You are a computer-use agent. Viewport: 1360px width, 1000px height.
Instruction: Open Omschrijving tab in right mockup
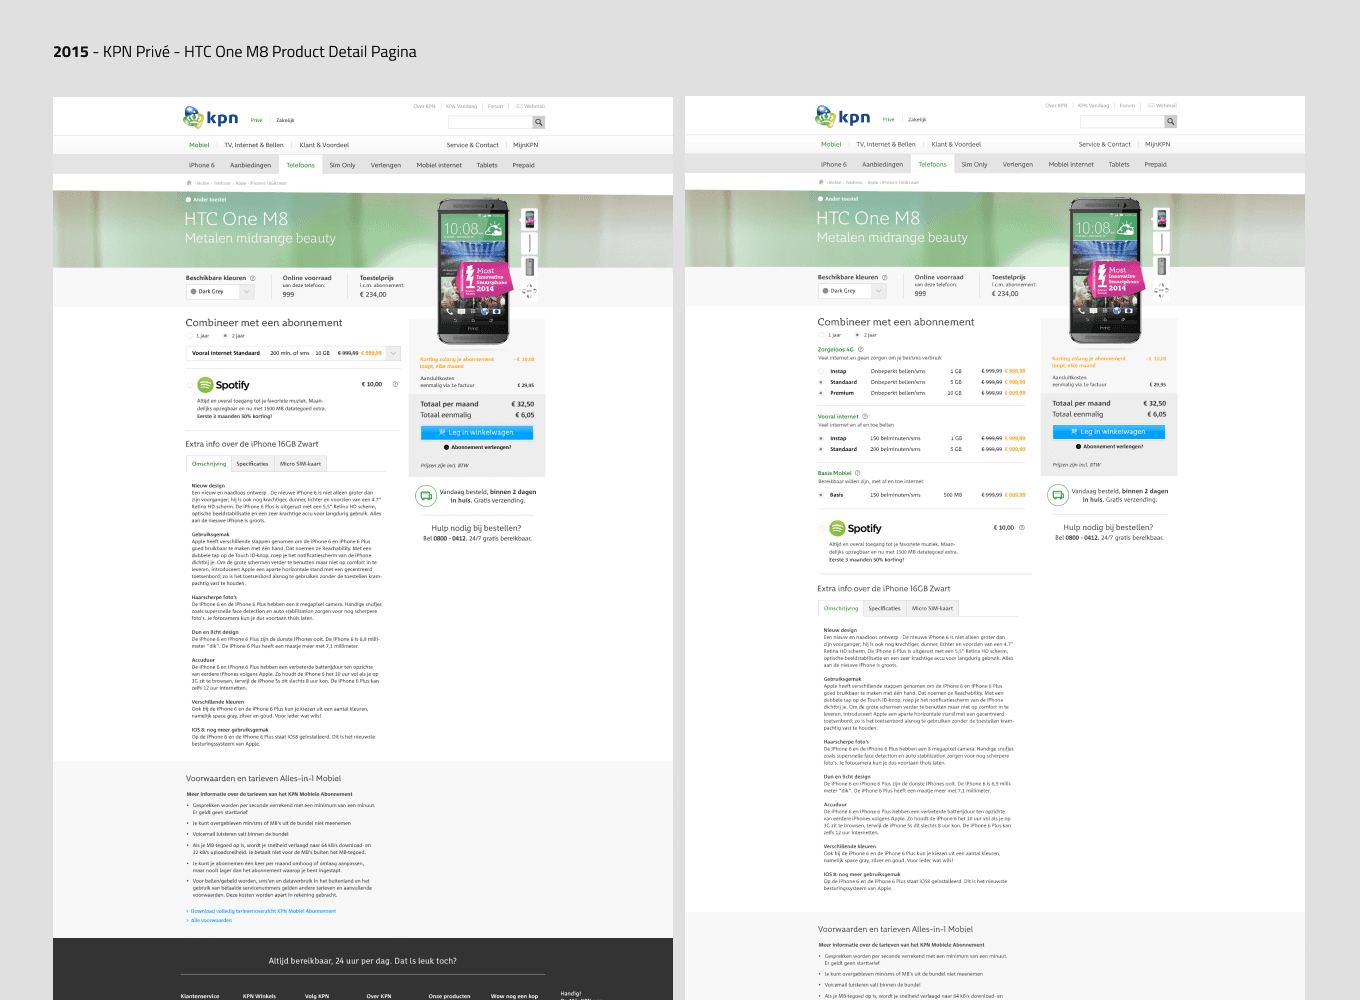[840, 608]
